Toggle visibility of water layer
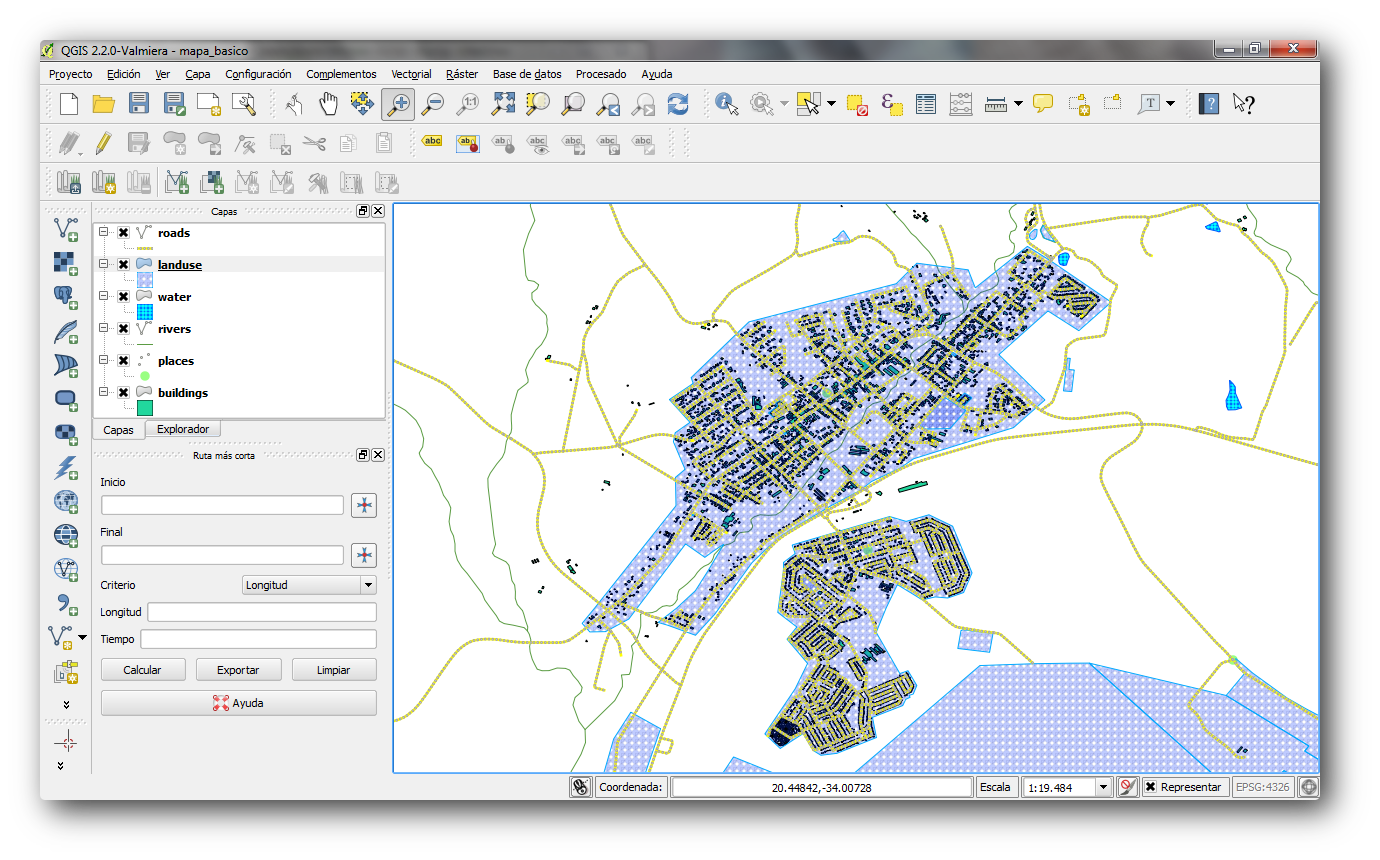 tap(123, 297)
